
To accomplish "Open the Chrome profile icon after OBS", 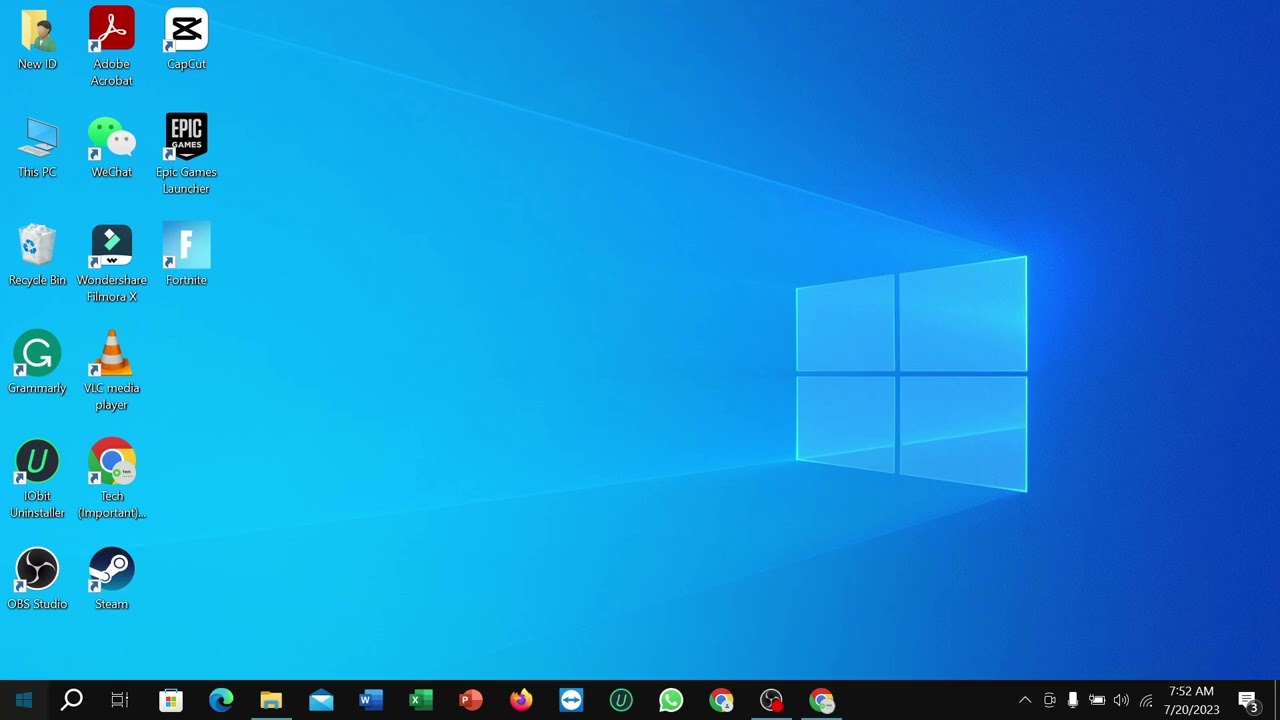I will 821,700.
